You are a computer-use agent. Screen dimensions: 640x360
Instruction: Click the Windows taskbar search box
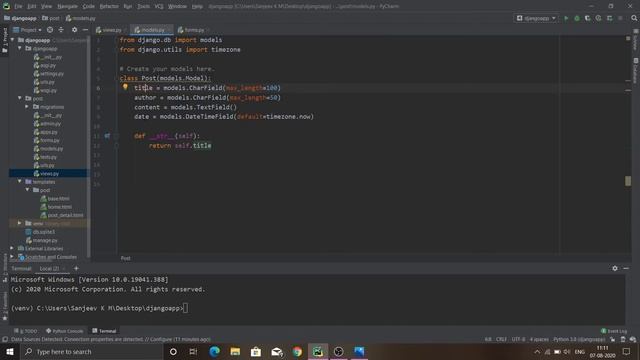coord(91,351)
